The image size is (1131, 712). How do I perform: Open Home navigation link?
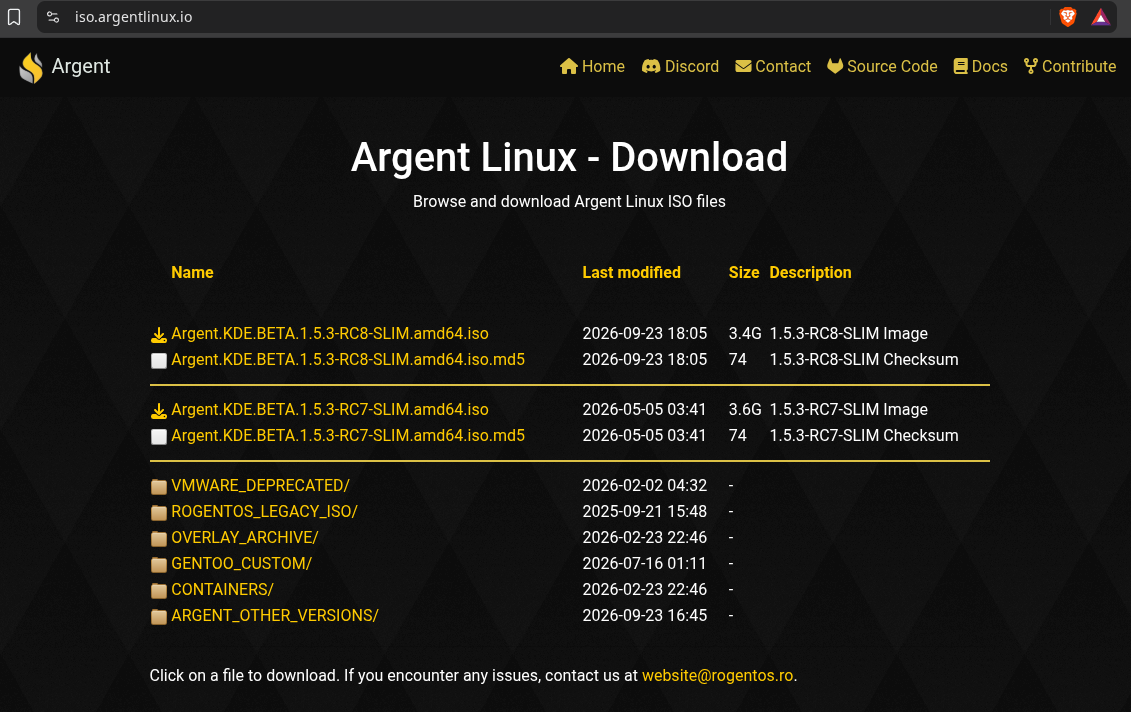coord(592,66)
